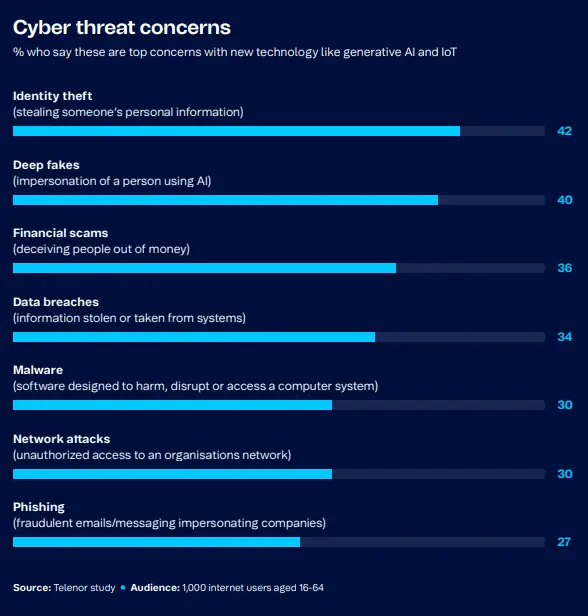Click the value 40 beside Deep fakes

(564, 200)
